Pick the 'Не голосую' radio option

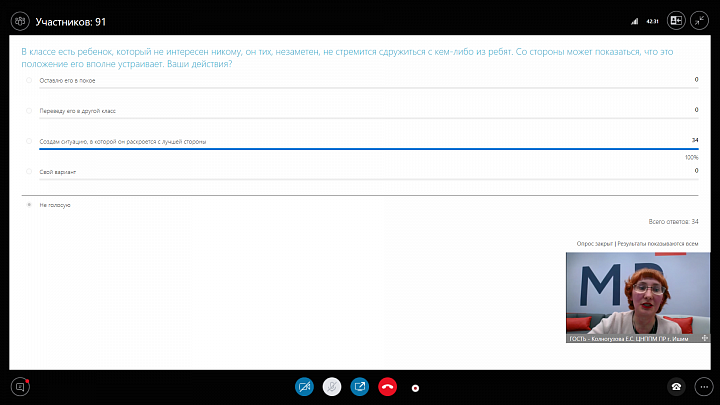pos(29,204)
